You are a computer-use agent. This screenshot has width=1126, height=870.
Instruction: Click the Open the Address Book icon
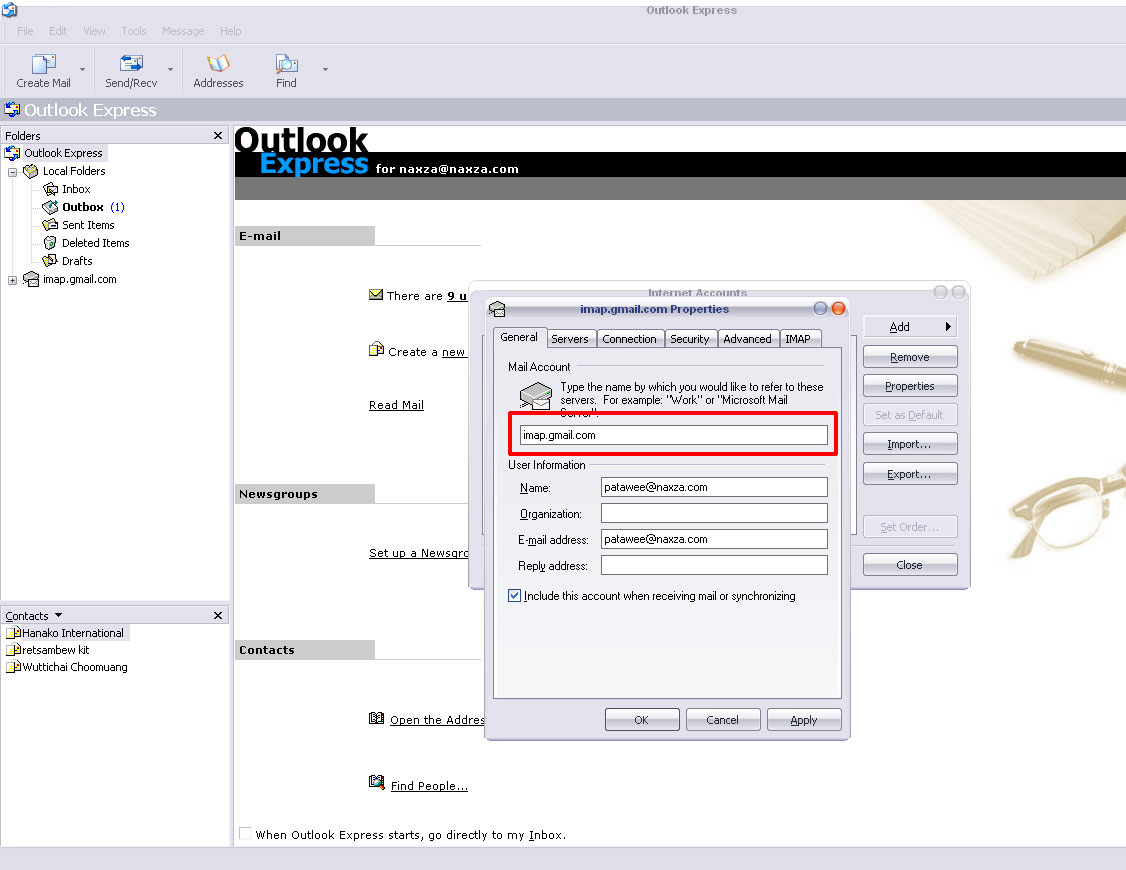coord(376,718)
